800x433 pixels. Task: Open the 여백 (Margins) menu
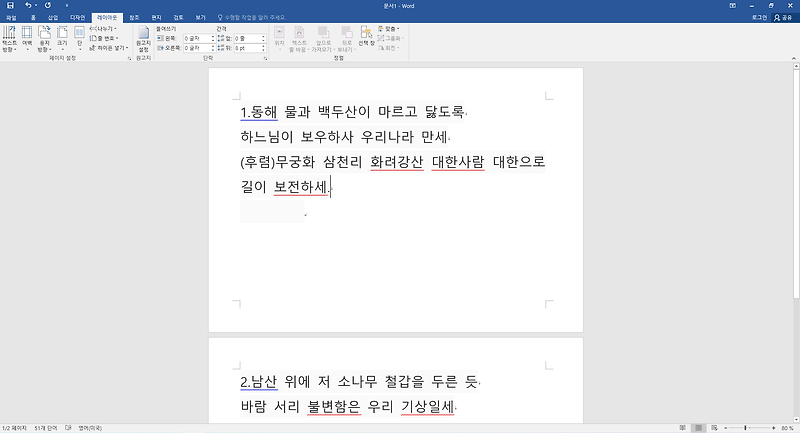pos(27,39)
